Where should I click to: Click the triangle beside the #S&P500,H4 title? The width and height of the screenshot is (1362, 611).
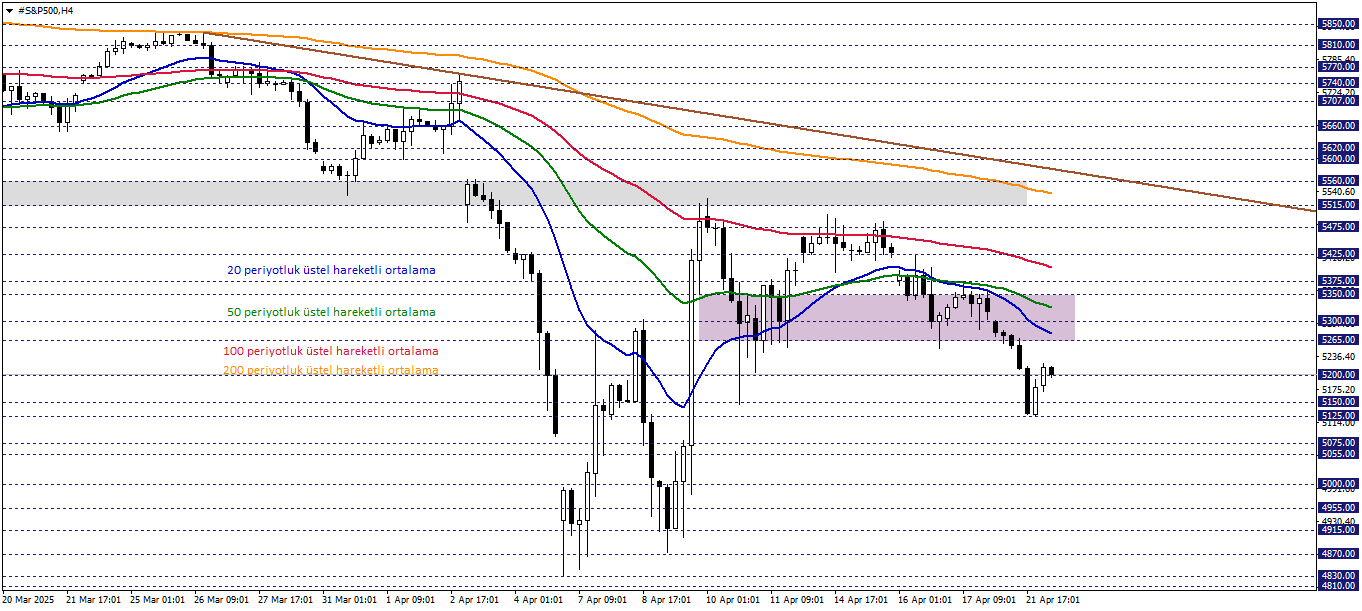8,10
